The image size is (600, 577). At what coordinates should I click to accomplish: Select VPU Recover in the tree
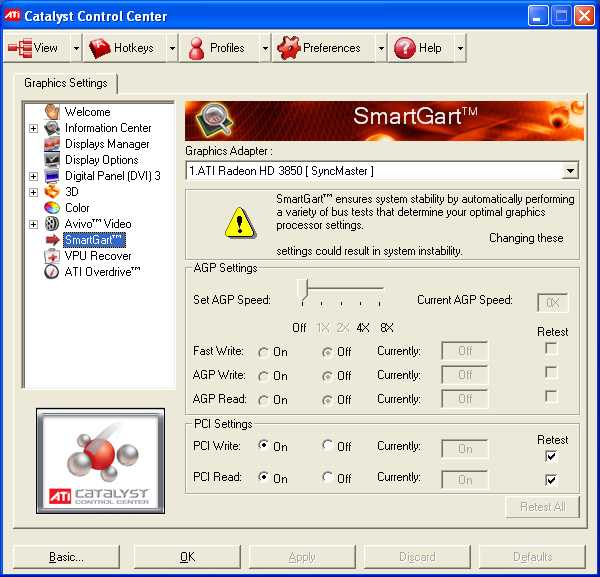pyautogui.click(x=98, y=256)
